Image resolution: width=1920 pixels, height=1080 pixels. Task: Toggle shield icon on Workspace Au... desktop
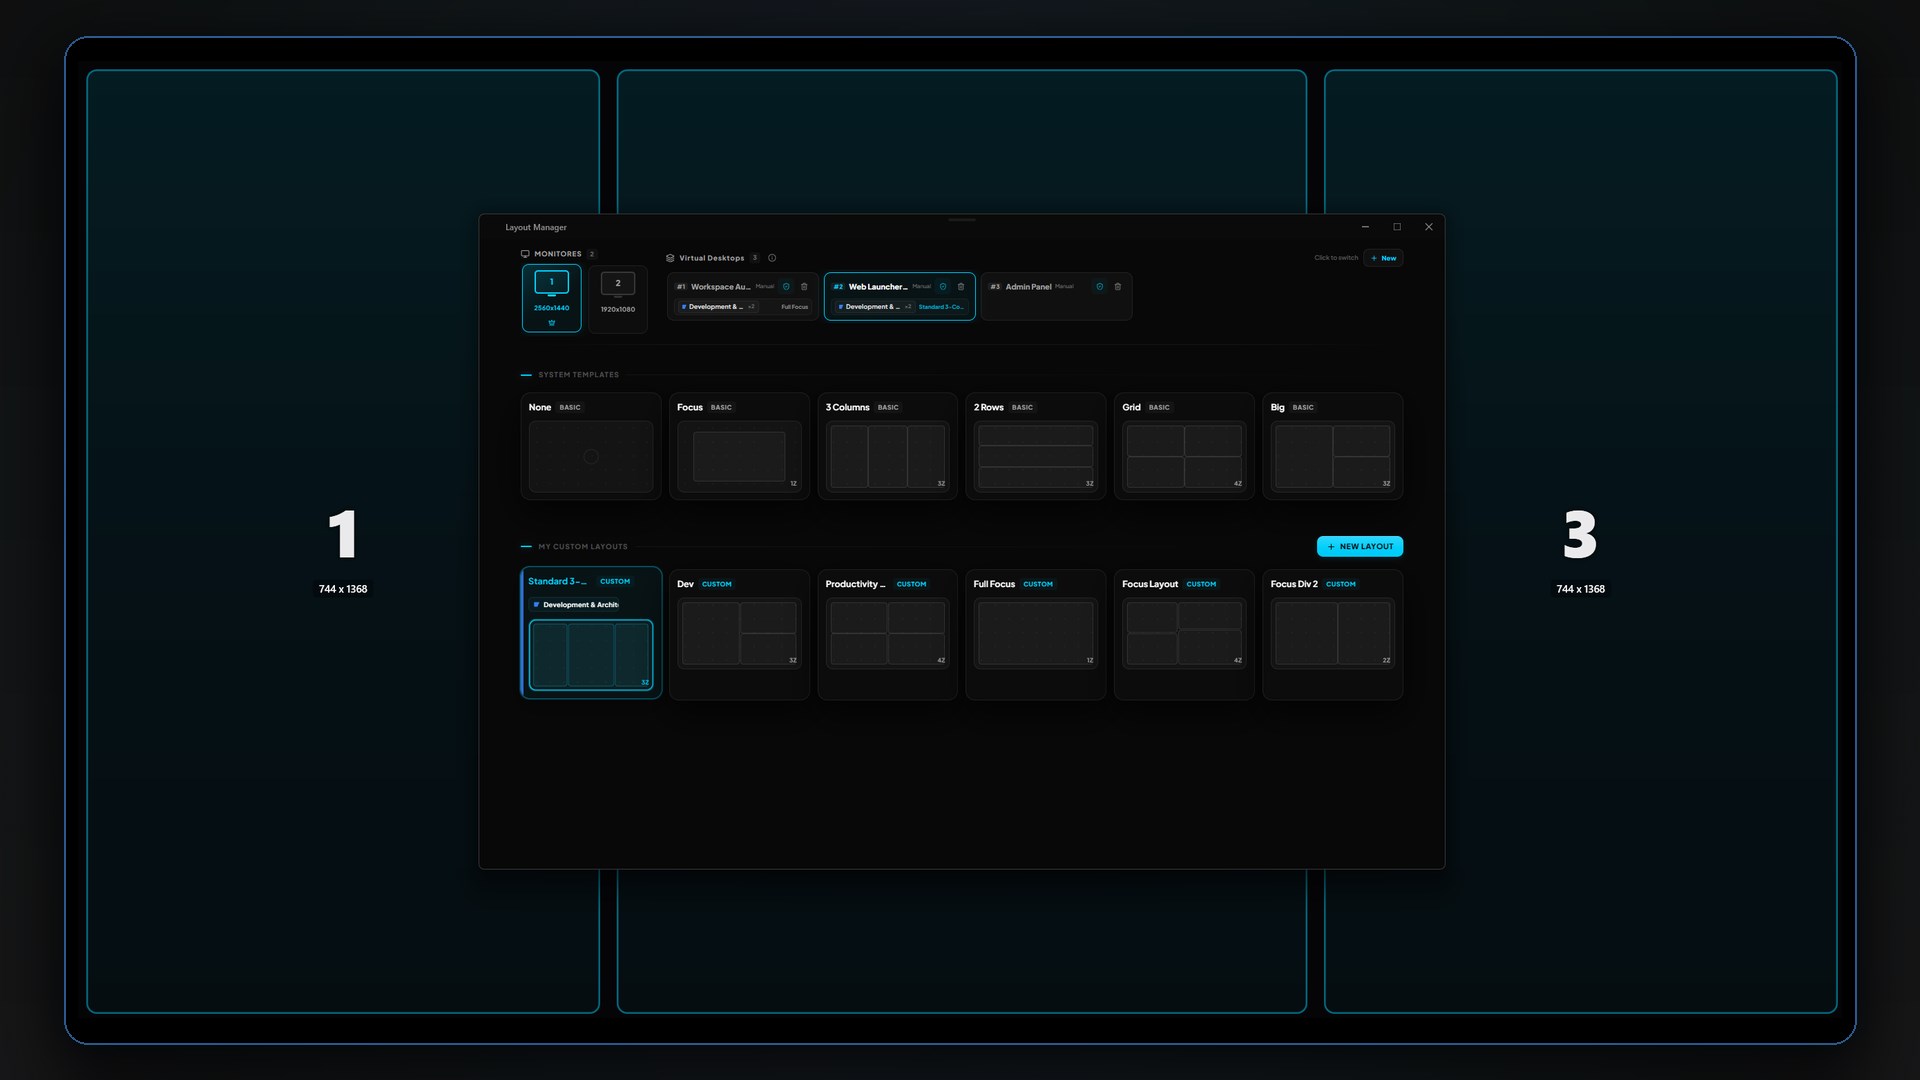click(786, 287)
